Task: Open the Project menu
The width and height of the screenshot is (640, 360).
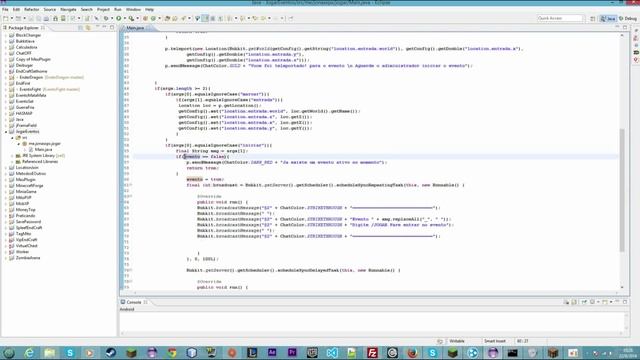Action: coord(103,9)
